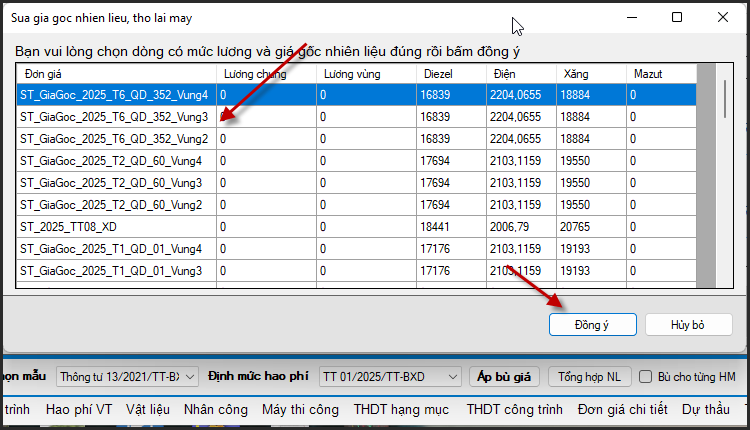Maximize the dialog window
This screenshot has height=430, width=750.
[x=677, y=17]
